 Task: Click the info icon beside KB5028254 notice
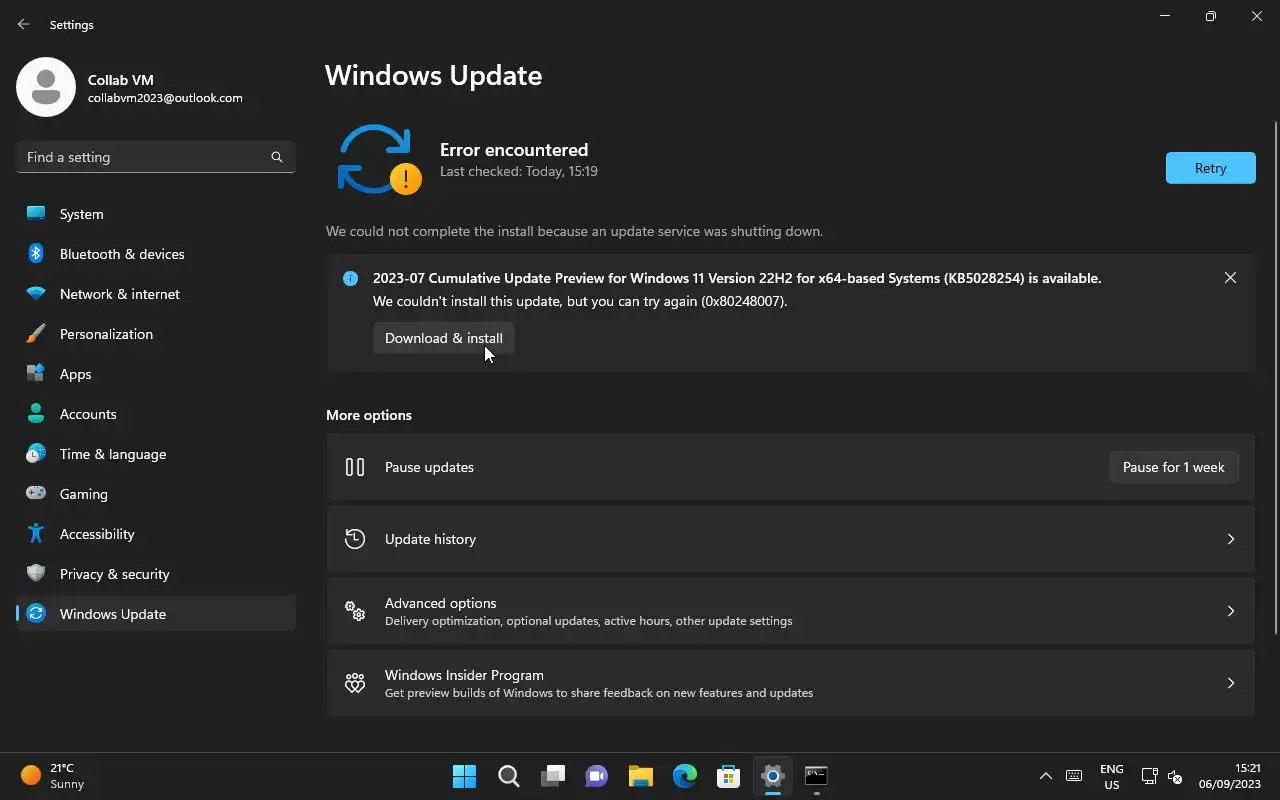(350, 279)
